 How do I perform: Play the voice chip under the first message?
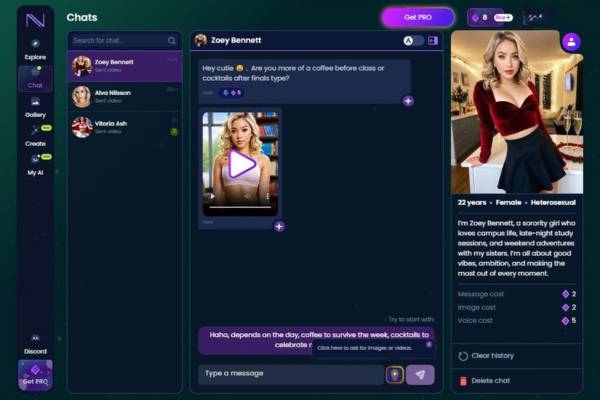(x=231, y=93)
